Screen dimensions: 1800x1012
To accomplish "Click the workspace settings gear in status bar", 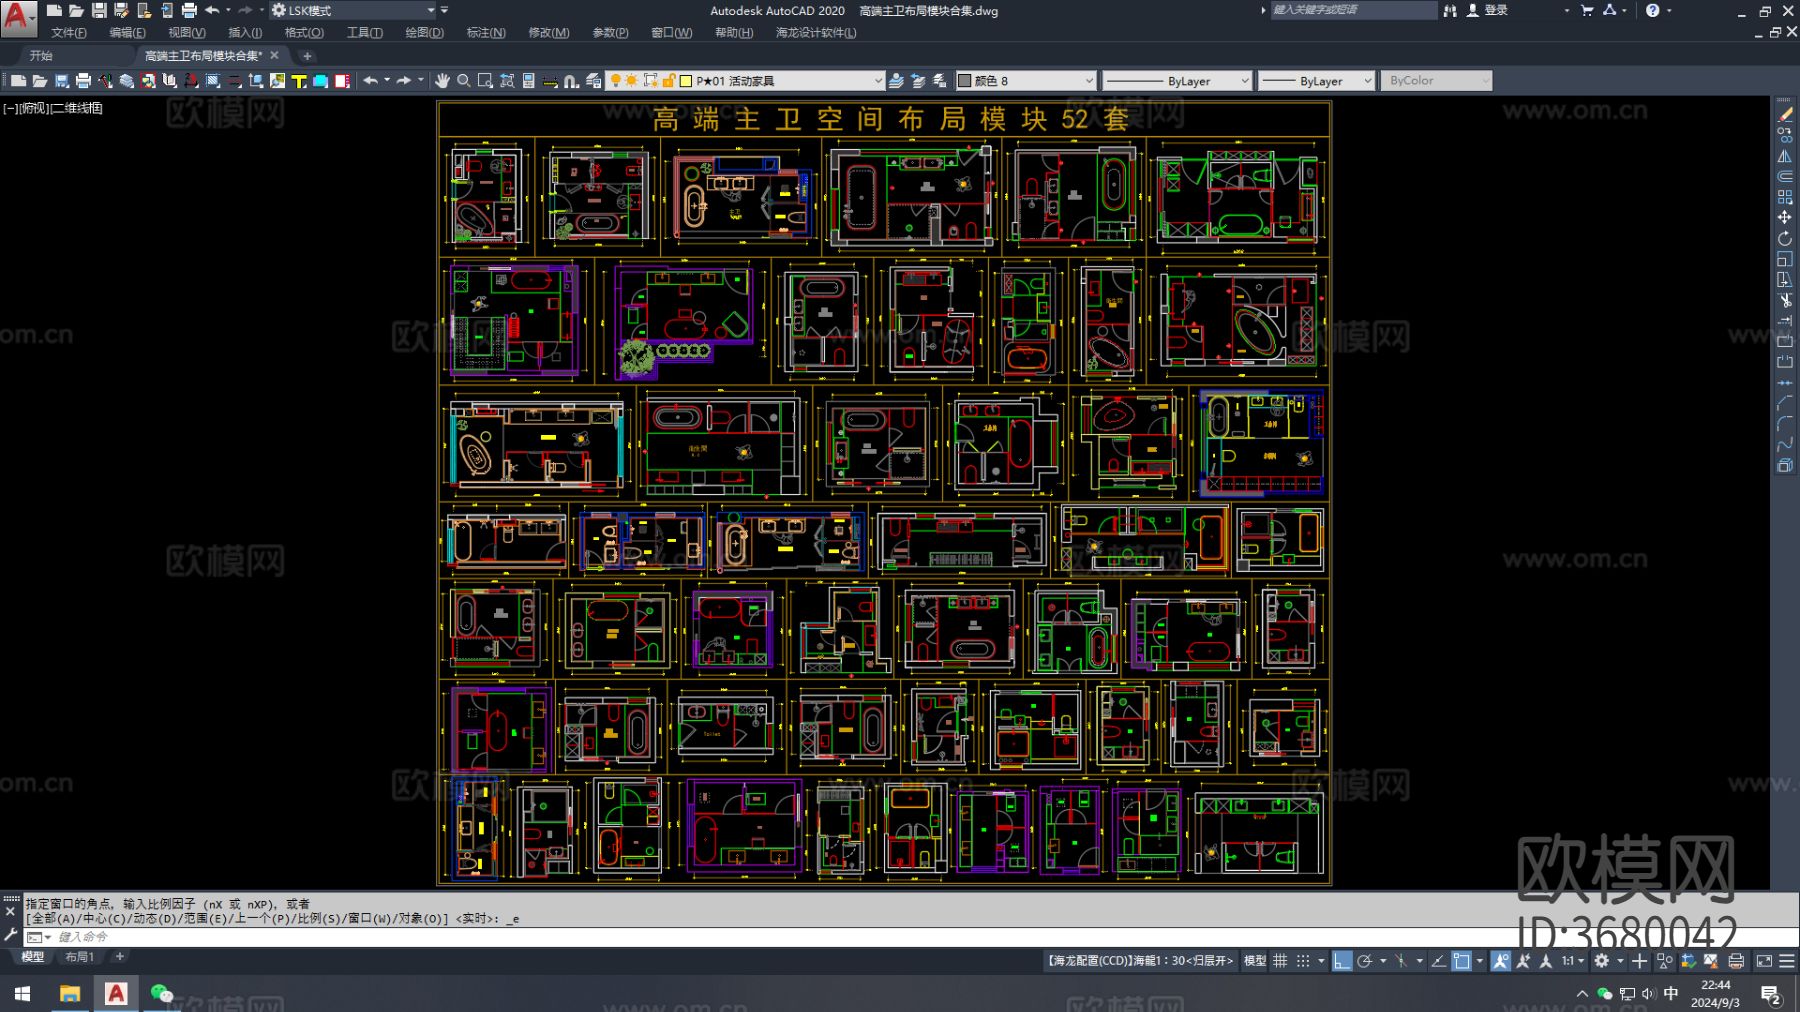I will [x=1602, y=961].
